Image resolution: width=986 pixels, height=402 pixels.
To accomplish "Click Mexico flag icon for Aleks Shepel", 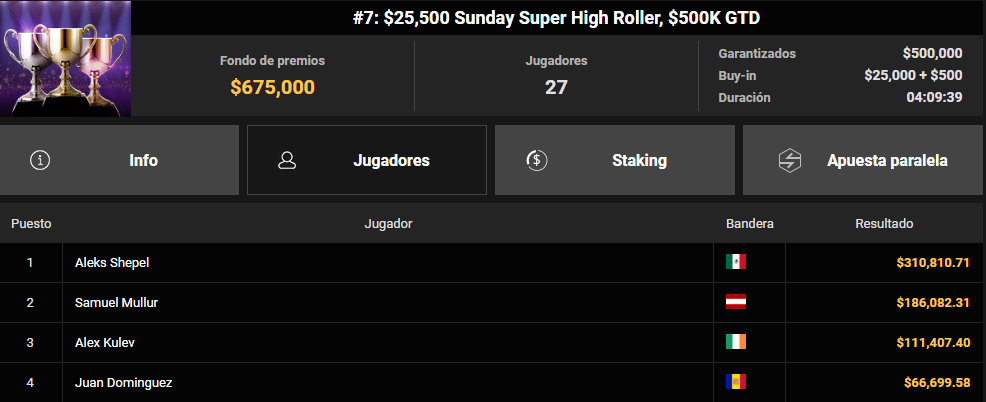I will pos(736,262).
